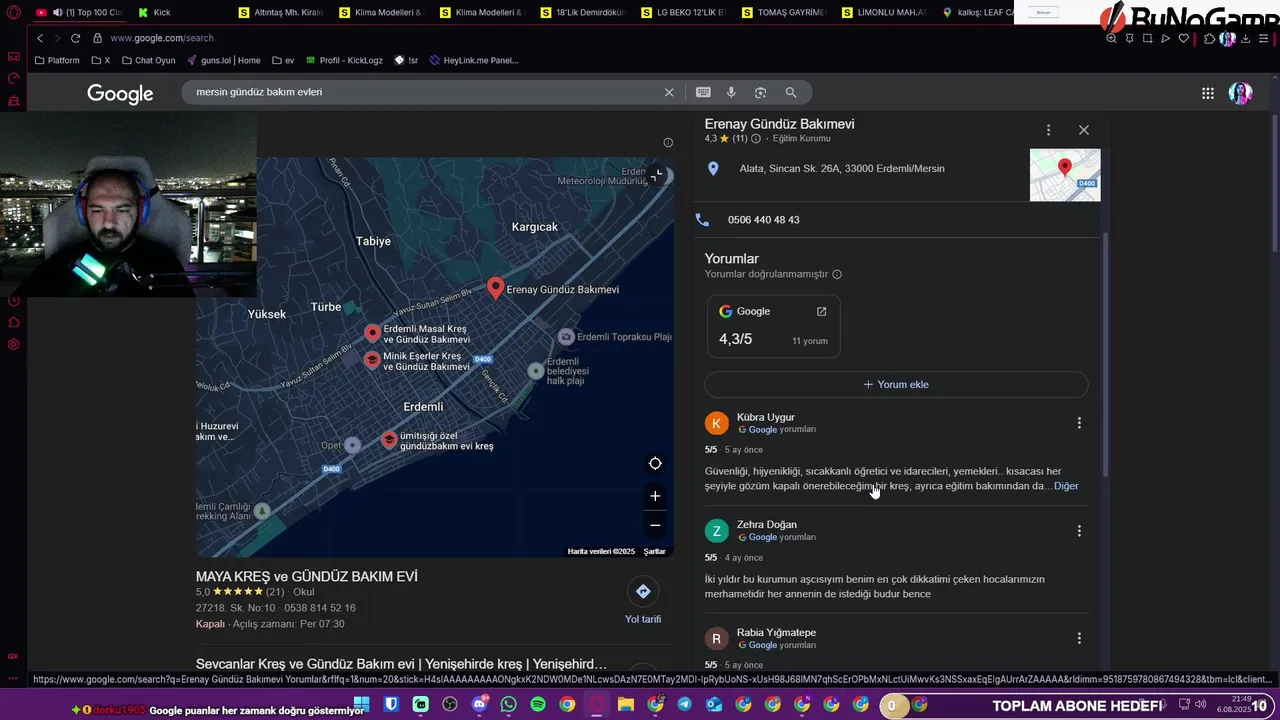
Task: Reload the page
Action: pyautogui.click(x=75, y=38)
